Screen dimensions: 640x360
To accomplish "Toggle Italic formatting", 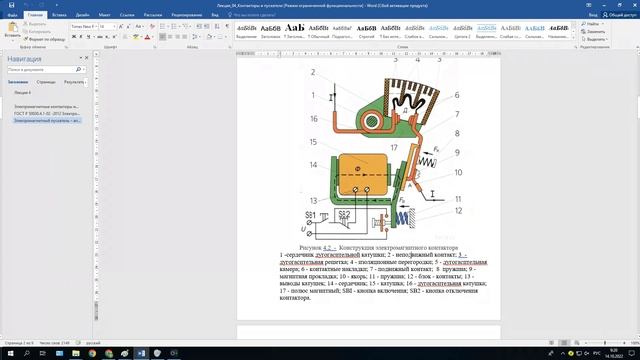I will click(81, 37).
